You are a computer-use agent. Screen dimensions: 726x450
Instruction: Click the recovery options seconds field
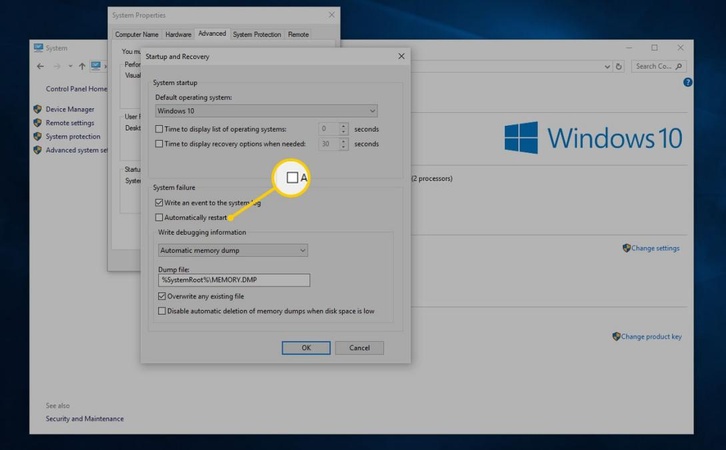coord(329,144)
